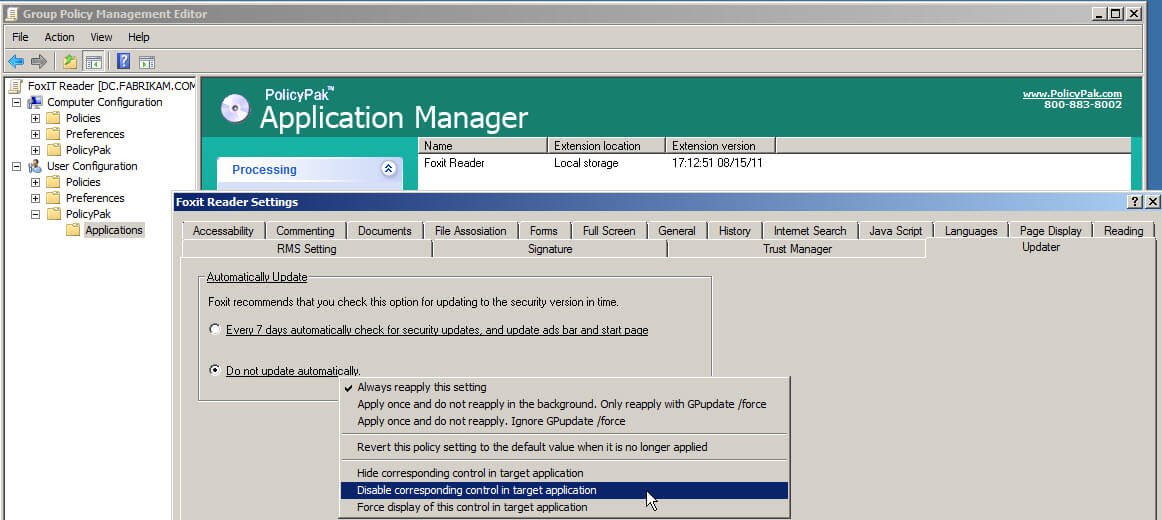Expand Preferences under Computer Configuration
Image resolution: width=1162 pixels, height=520 pixels.
pos(35,134)
